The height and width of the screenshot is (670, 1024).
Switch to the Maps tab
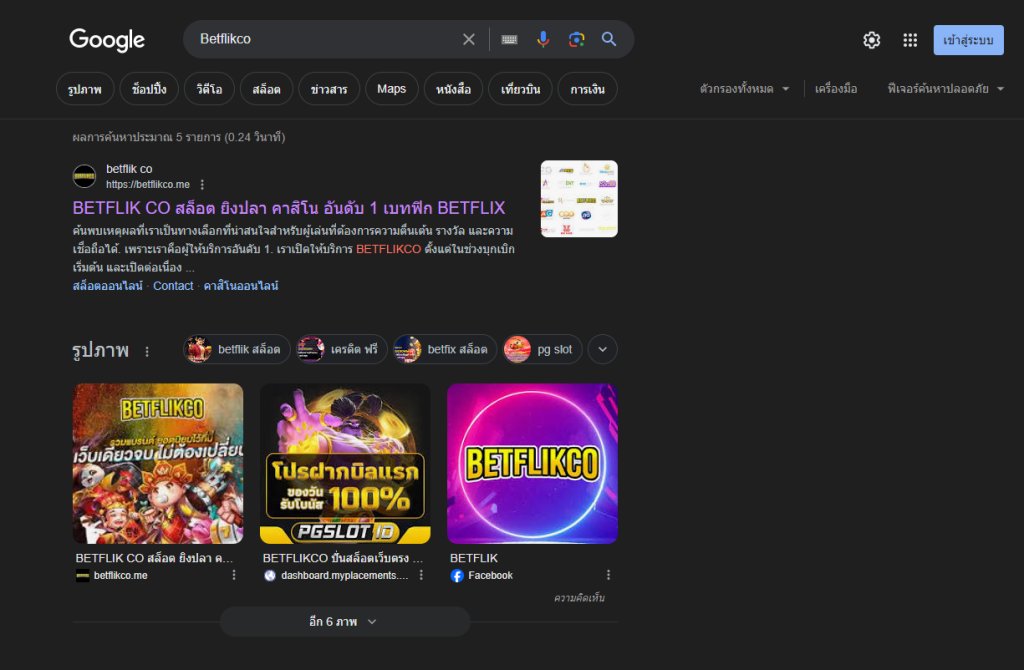click(391, 89)
